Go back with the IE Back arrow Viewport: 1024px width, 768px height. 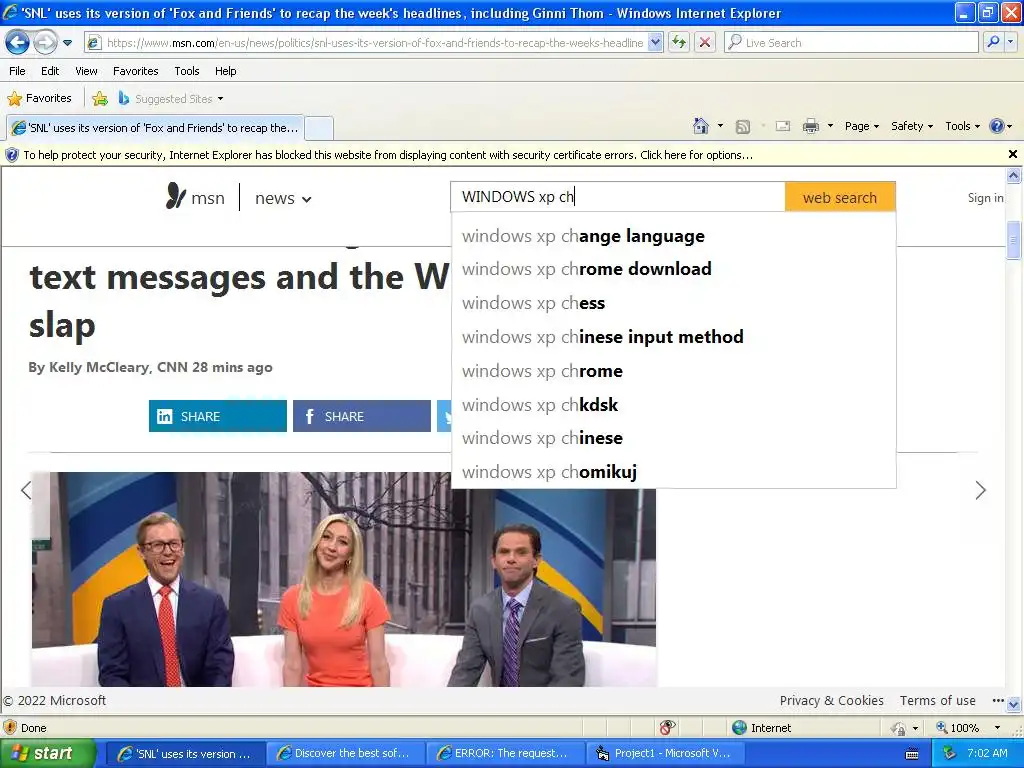click(x=18, y=42)
